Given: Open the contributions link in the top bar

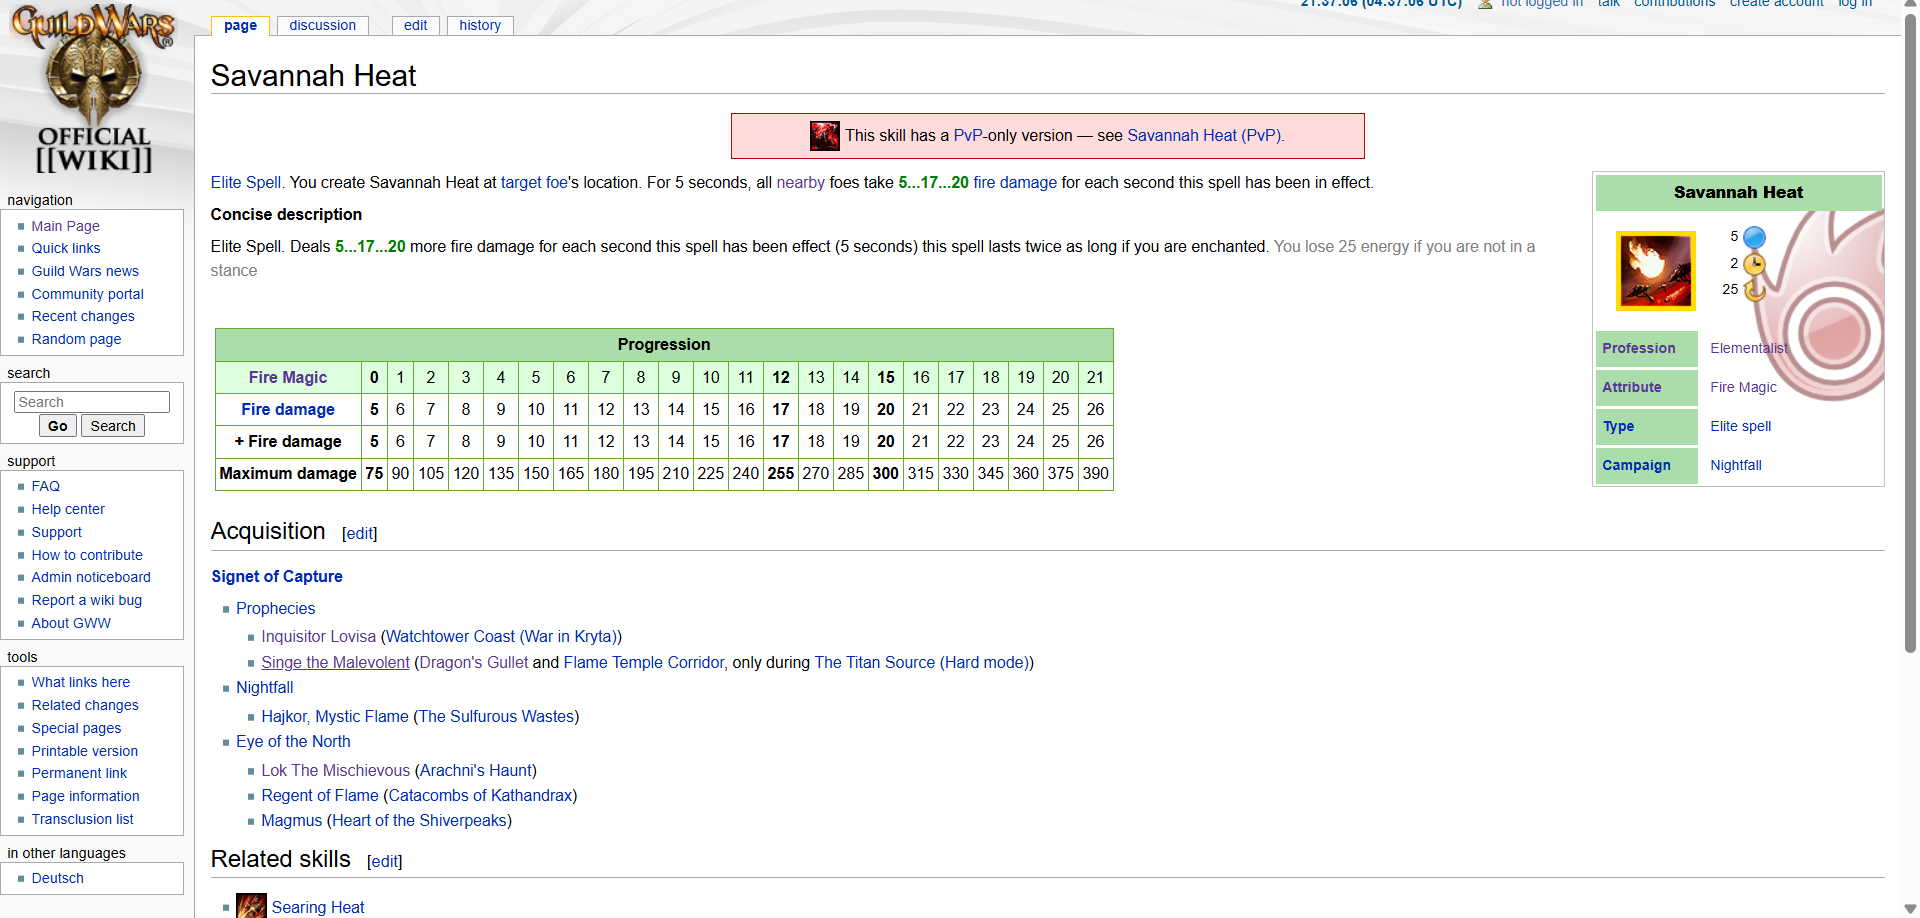Looking at the screenshot, I should [x=1674, y=4].
